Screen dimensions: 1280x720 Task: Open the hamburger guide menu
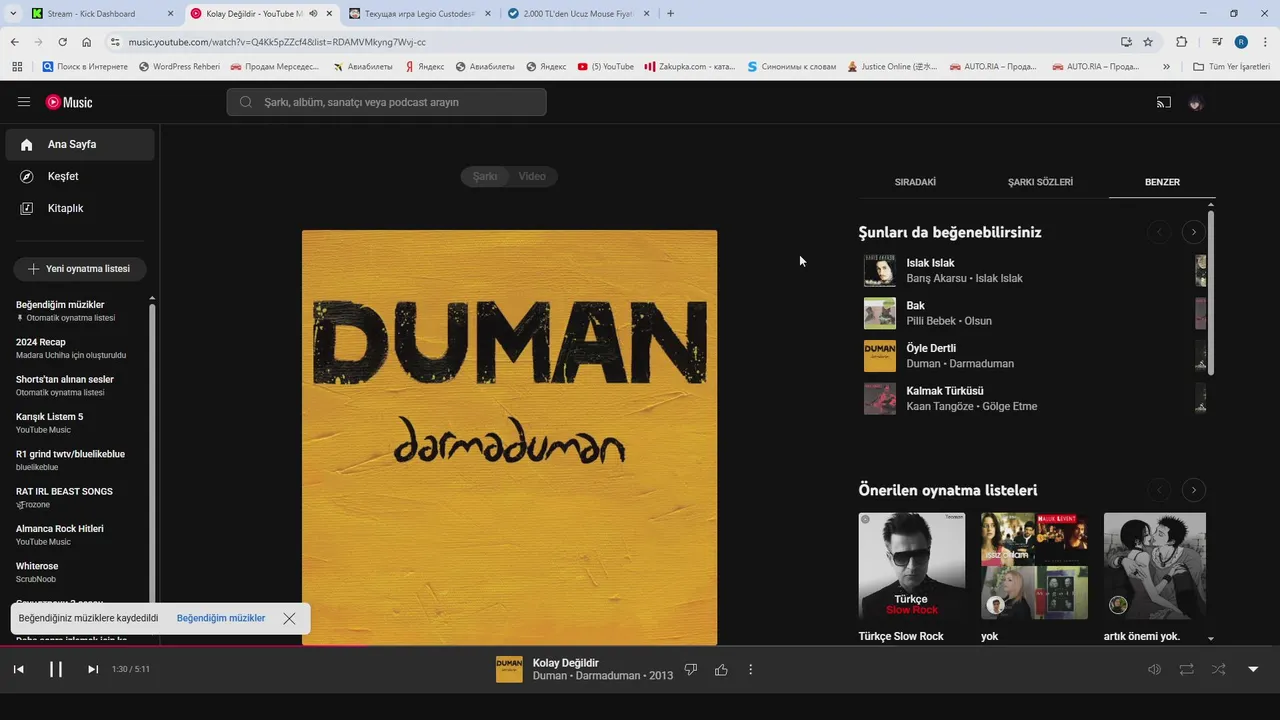click(x=24, y=102)
